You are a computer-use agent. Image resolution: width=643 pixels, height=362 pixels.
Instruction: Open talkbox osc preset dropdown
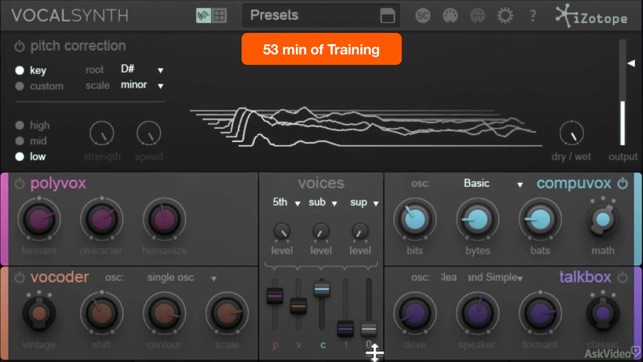tap(482, 278)
